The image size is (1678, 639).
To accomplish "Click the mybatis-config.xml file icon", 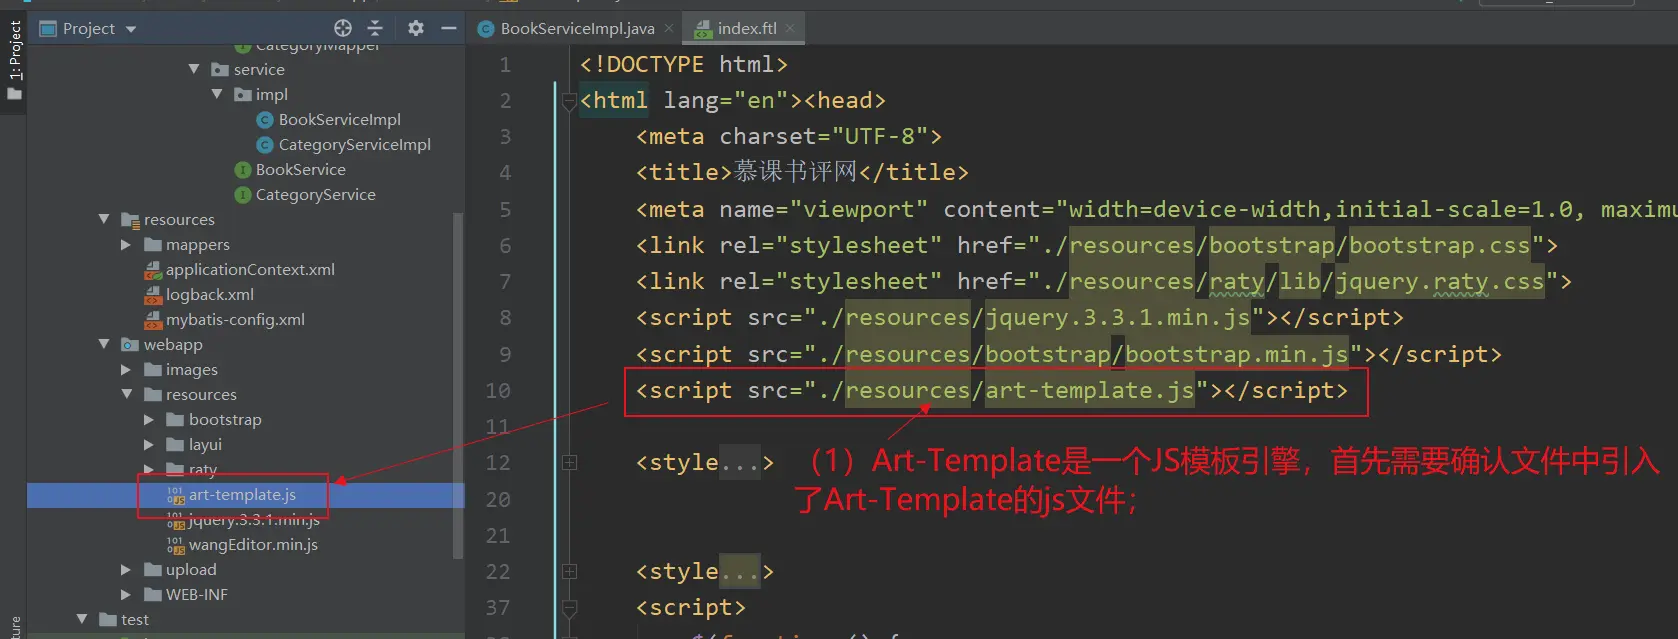I will point(153,319).
